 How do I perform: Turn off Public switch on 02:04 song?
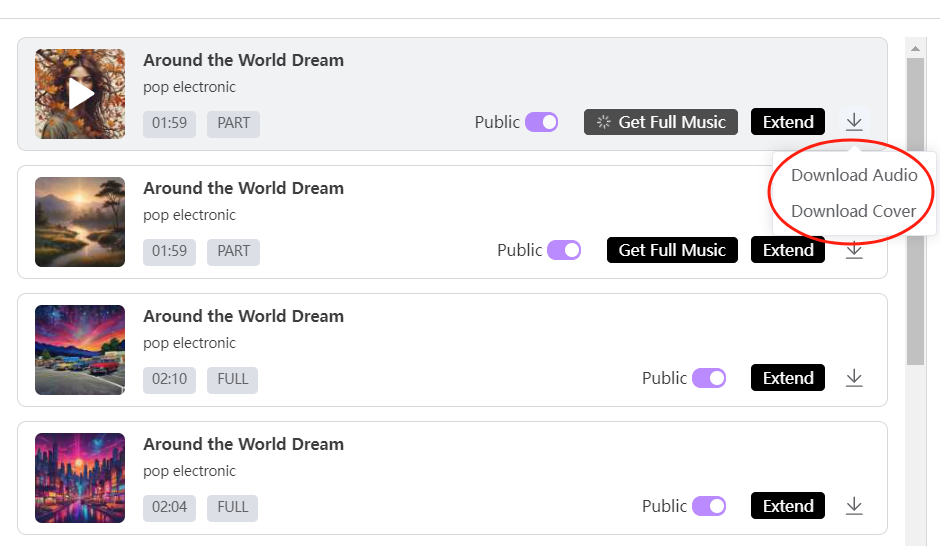pos(709,506)
